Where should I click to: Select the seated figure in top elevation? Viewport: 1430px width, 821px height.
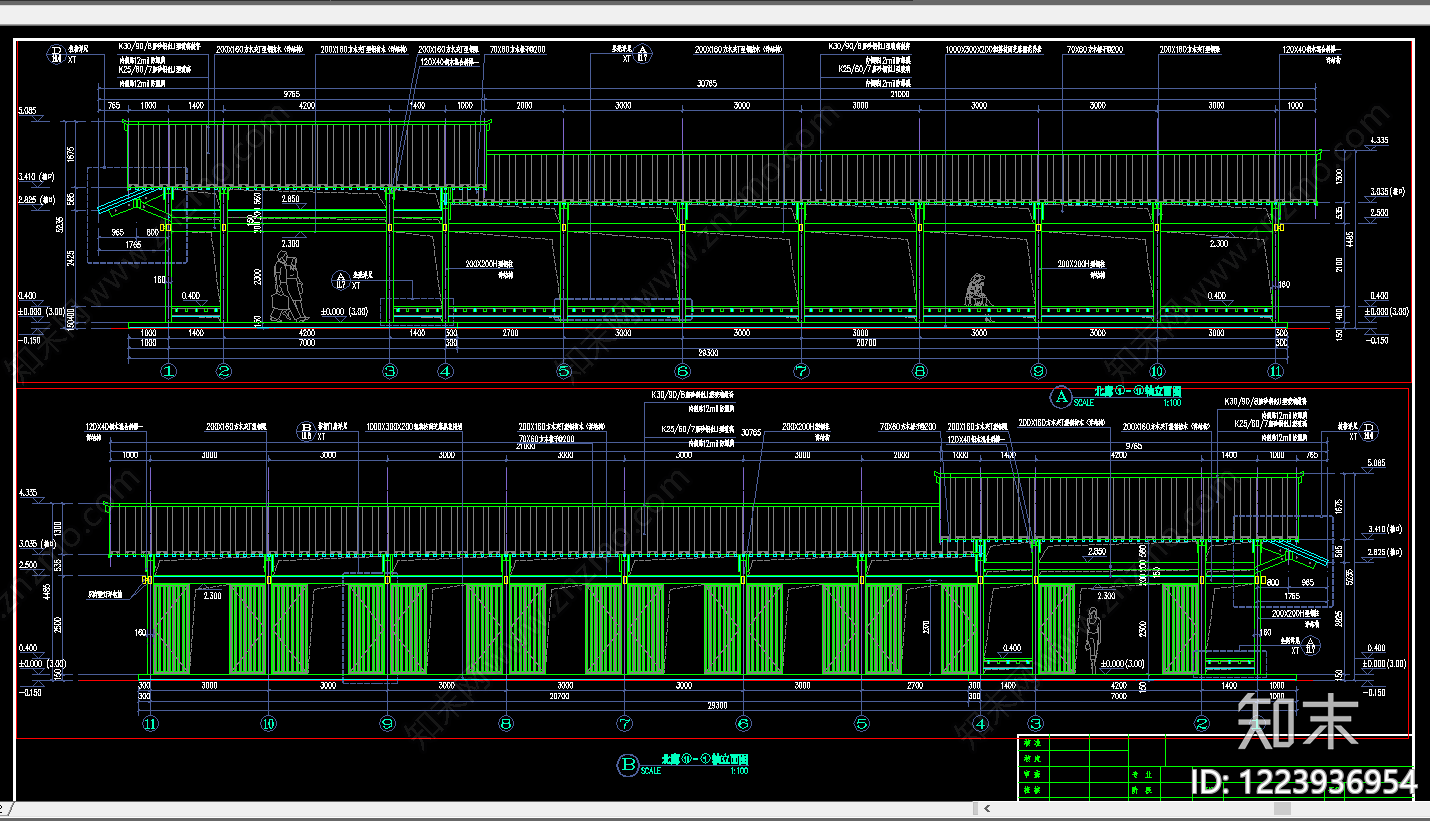[x=976, y=290]
